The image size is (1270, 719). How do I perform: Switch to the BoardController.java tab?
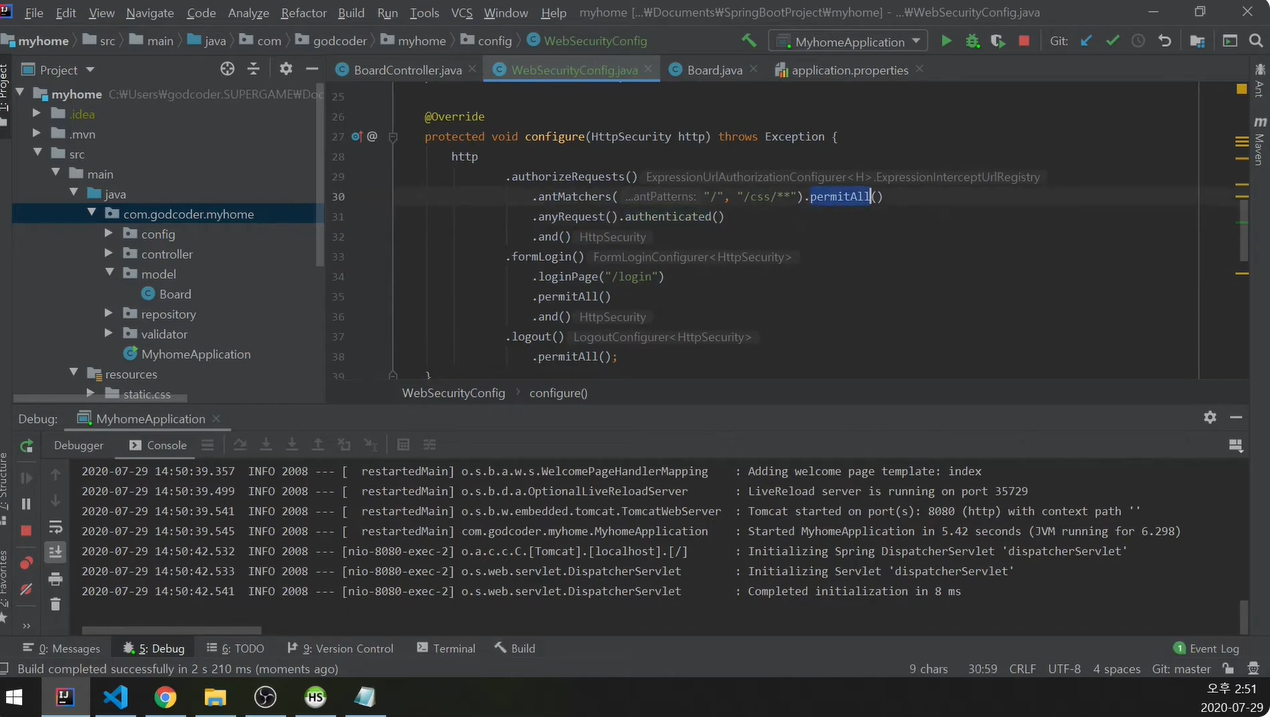pyautogui.click(x=408, y=70)
